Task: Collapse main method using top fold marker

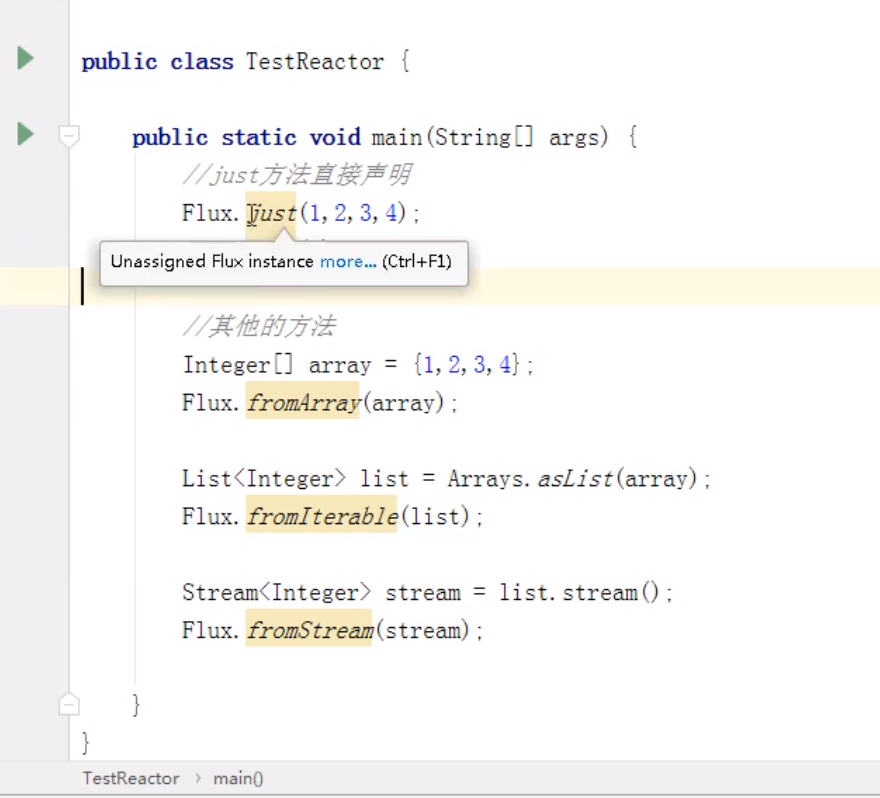Action: [x=69, y=136]
